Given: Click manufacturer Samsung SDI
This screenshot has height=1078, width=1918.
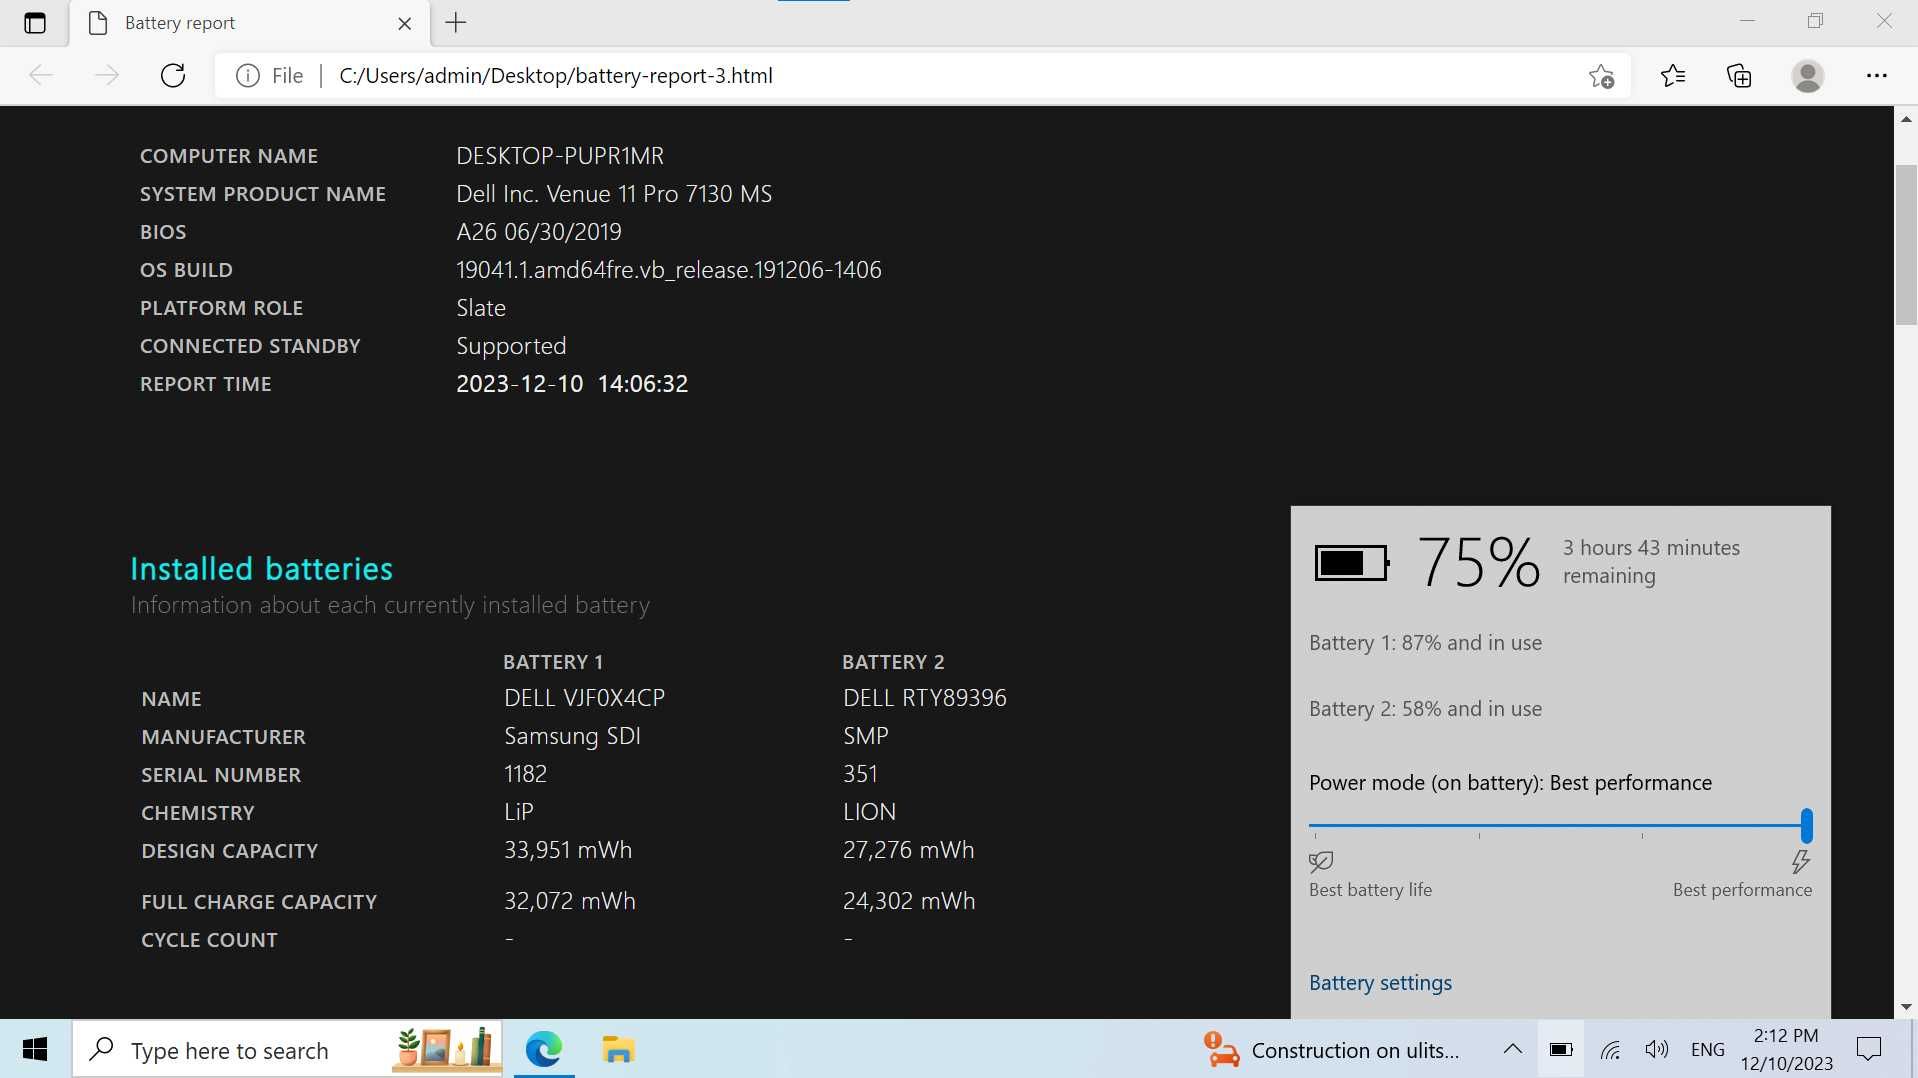Looking at the screenshot, I should point(572,736).
